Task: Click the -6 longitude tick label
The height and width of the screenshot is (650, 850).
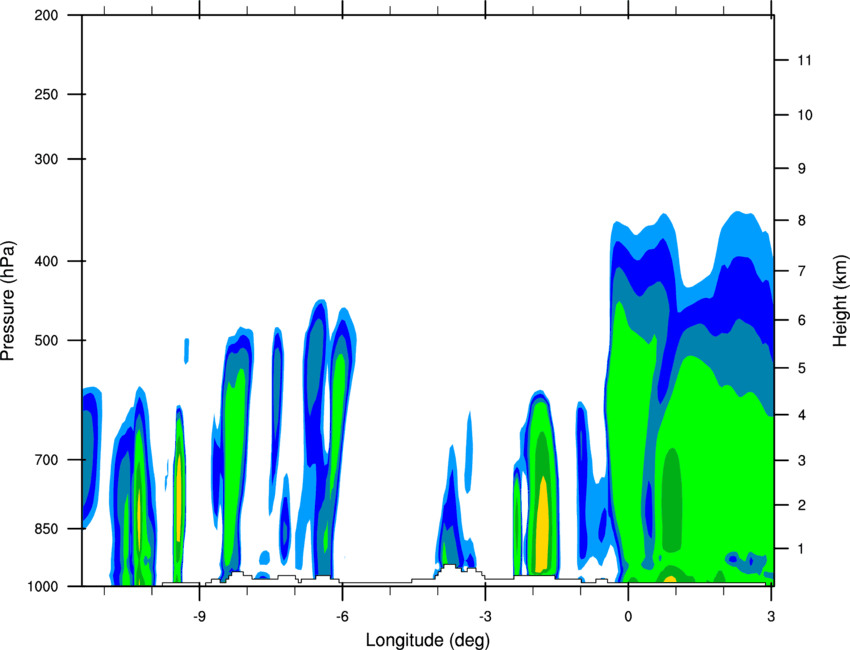Action: [342, 616]
